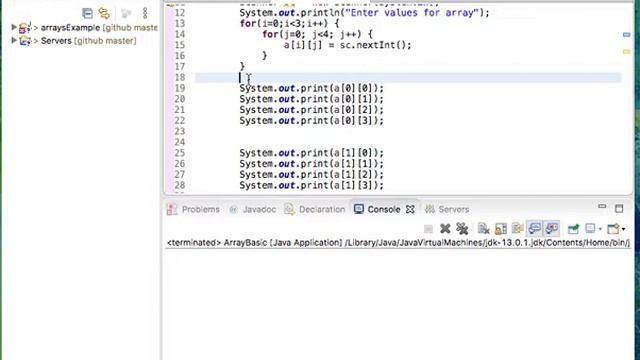Click the Console tab monitor icon
640x360 pixels.
pyautogui.click(x=359, y=209)
